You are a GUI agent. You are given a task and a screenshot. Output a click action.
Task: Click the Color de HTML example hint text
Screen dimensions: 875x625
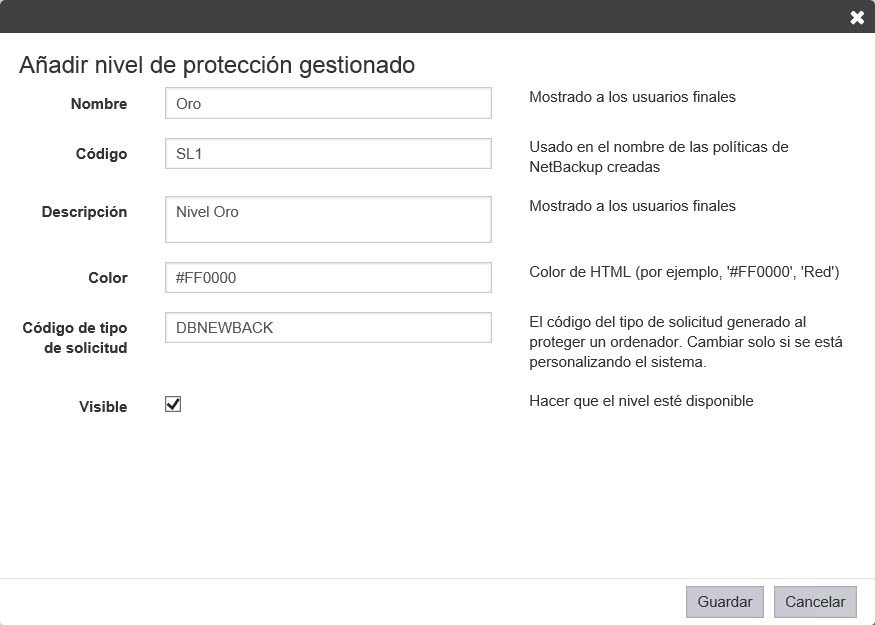pos(684,272)
